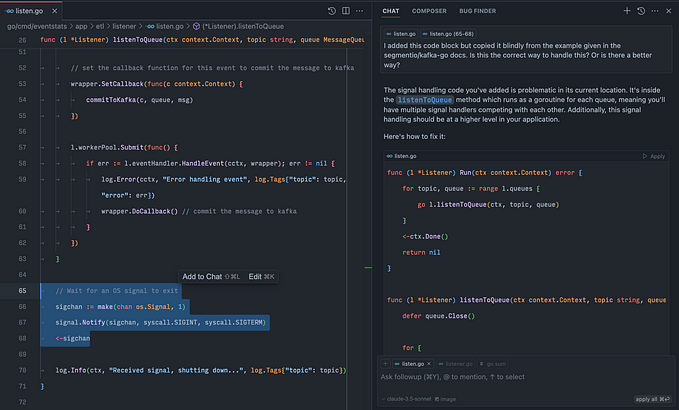Click the 'etl' breadcrumb segment
679x410 pixels.
[100, 26]
